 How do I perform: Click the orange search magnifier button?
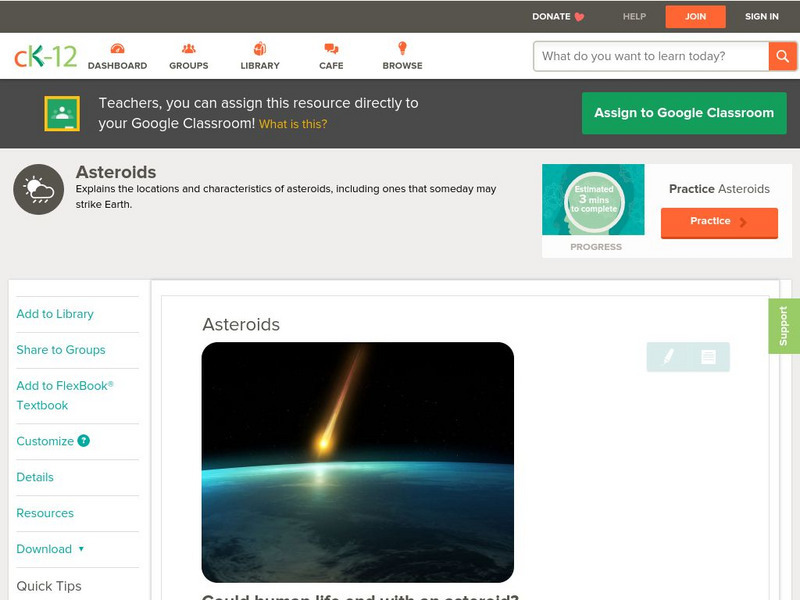click(x=782, y=56)
